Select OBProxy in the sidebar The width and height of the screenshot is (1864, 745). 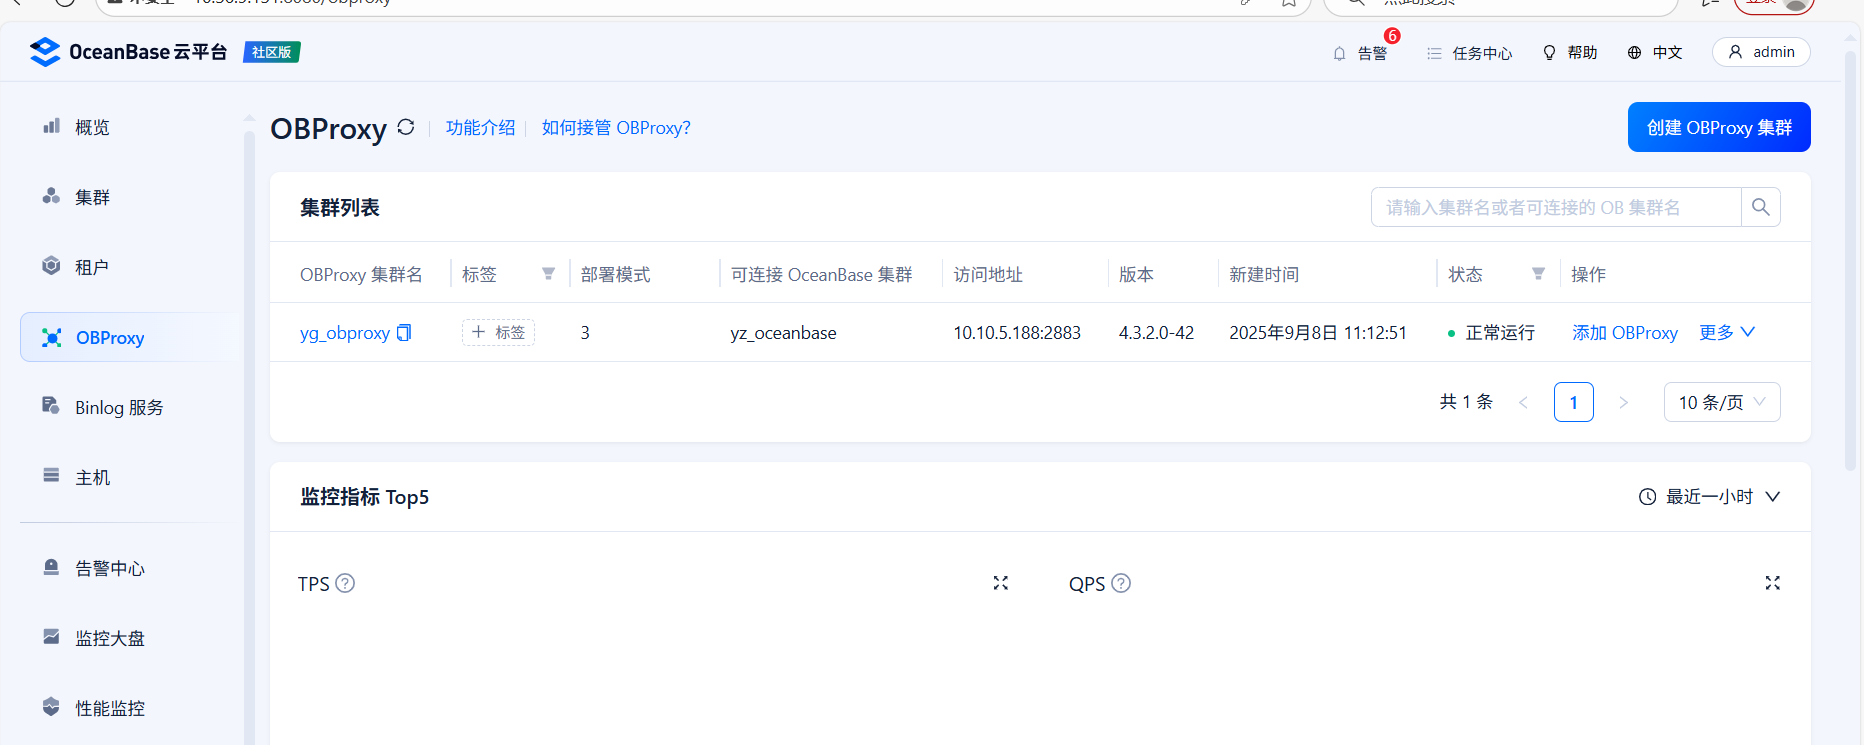[130, 337]
